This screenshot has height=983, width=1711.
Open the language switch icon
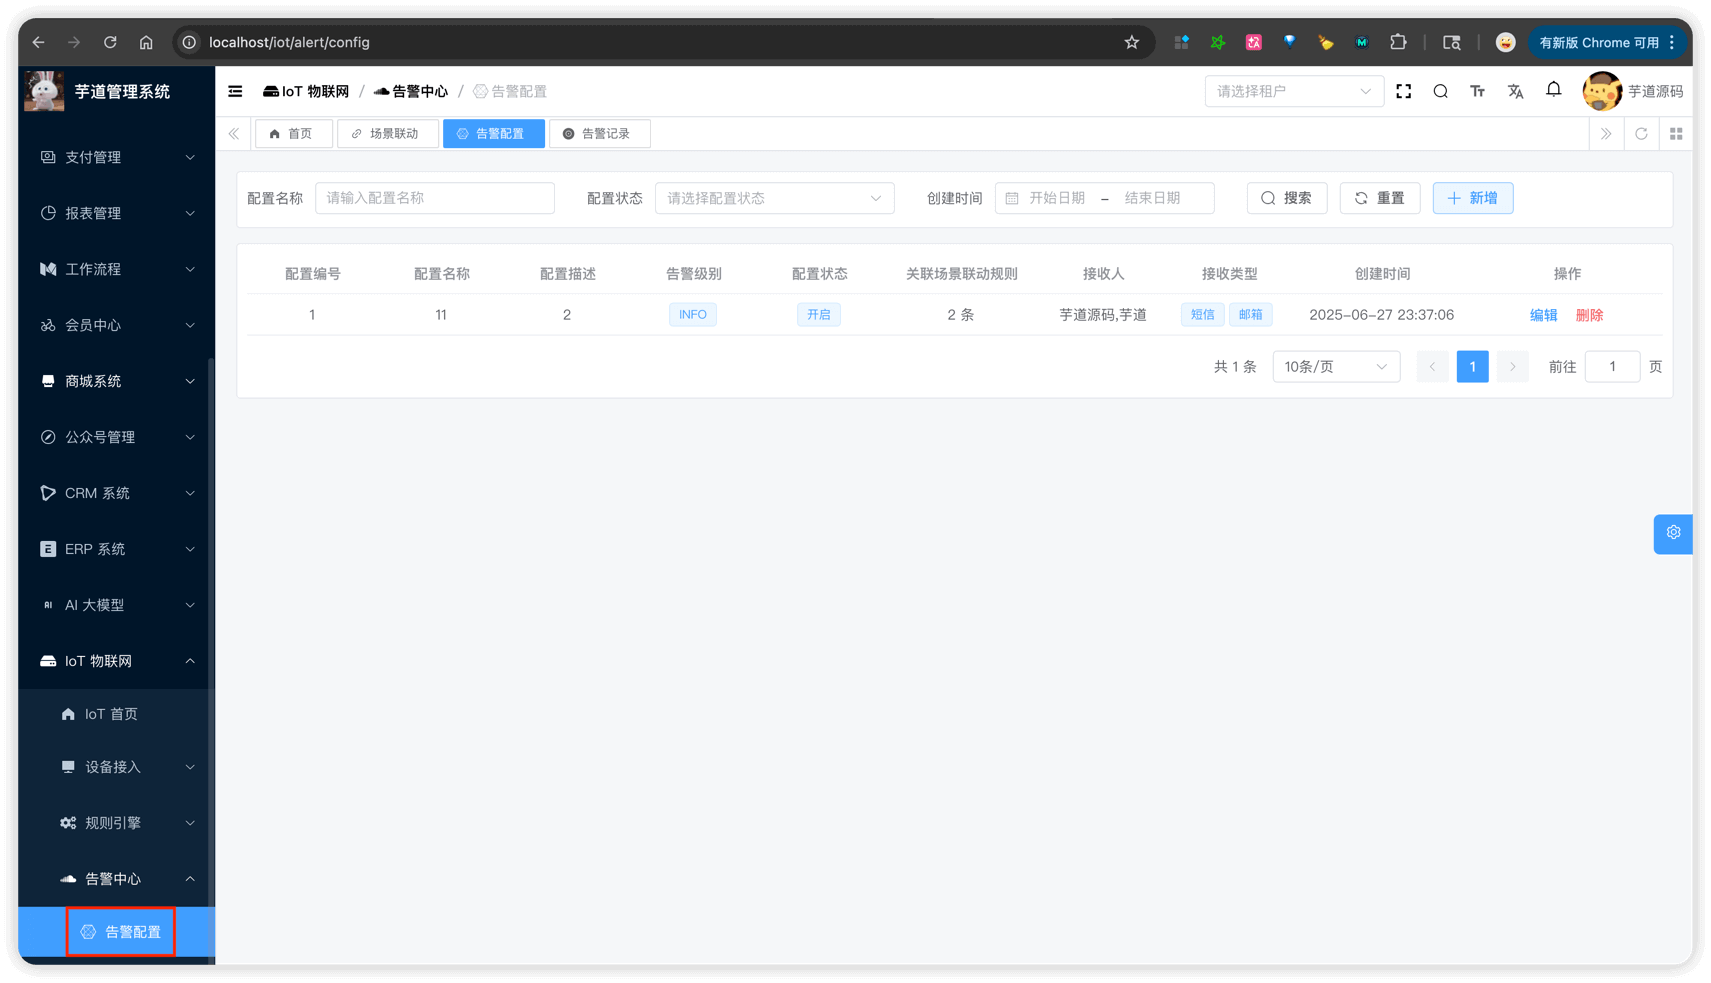(x=1516, y=91)
